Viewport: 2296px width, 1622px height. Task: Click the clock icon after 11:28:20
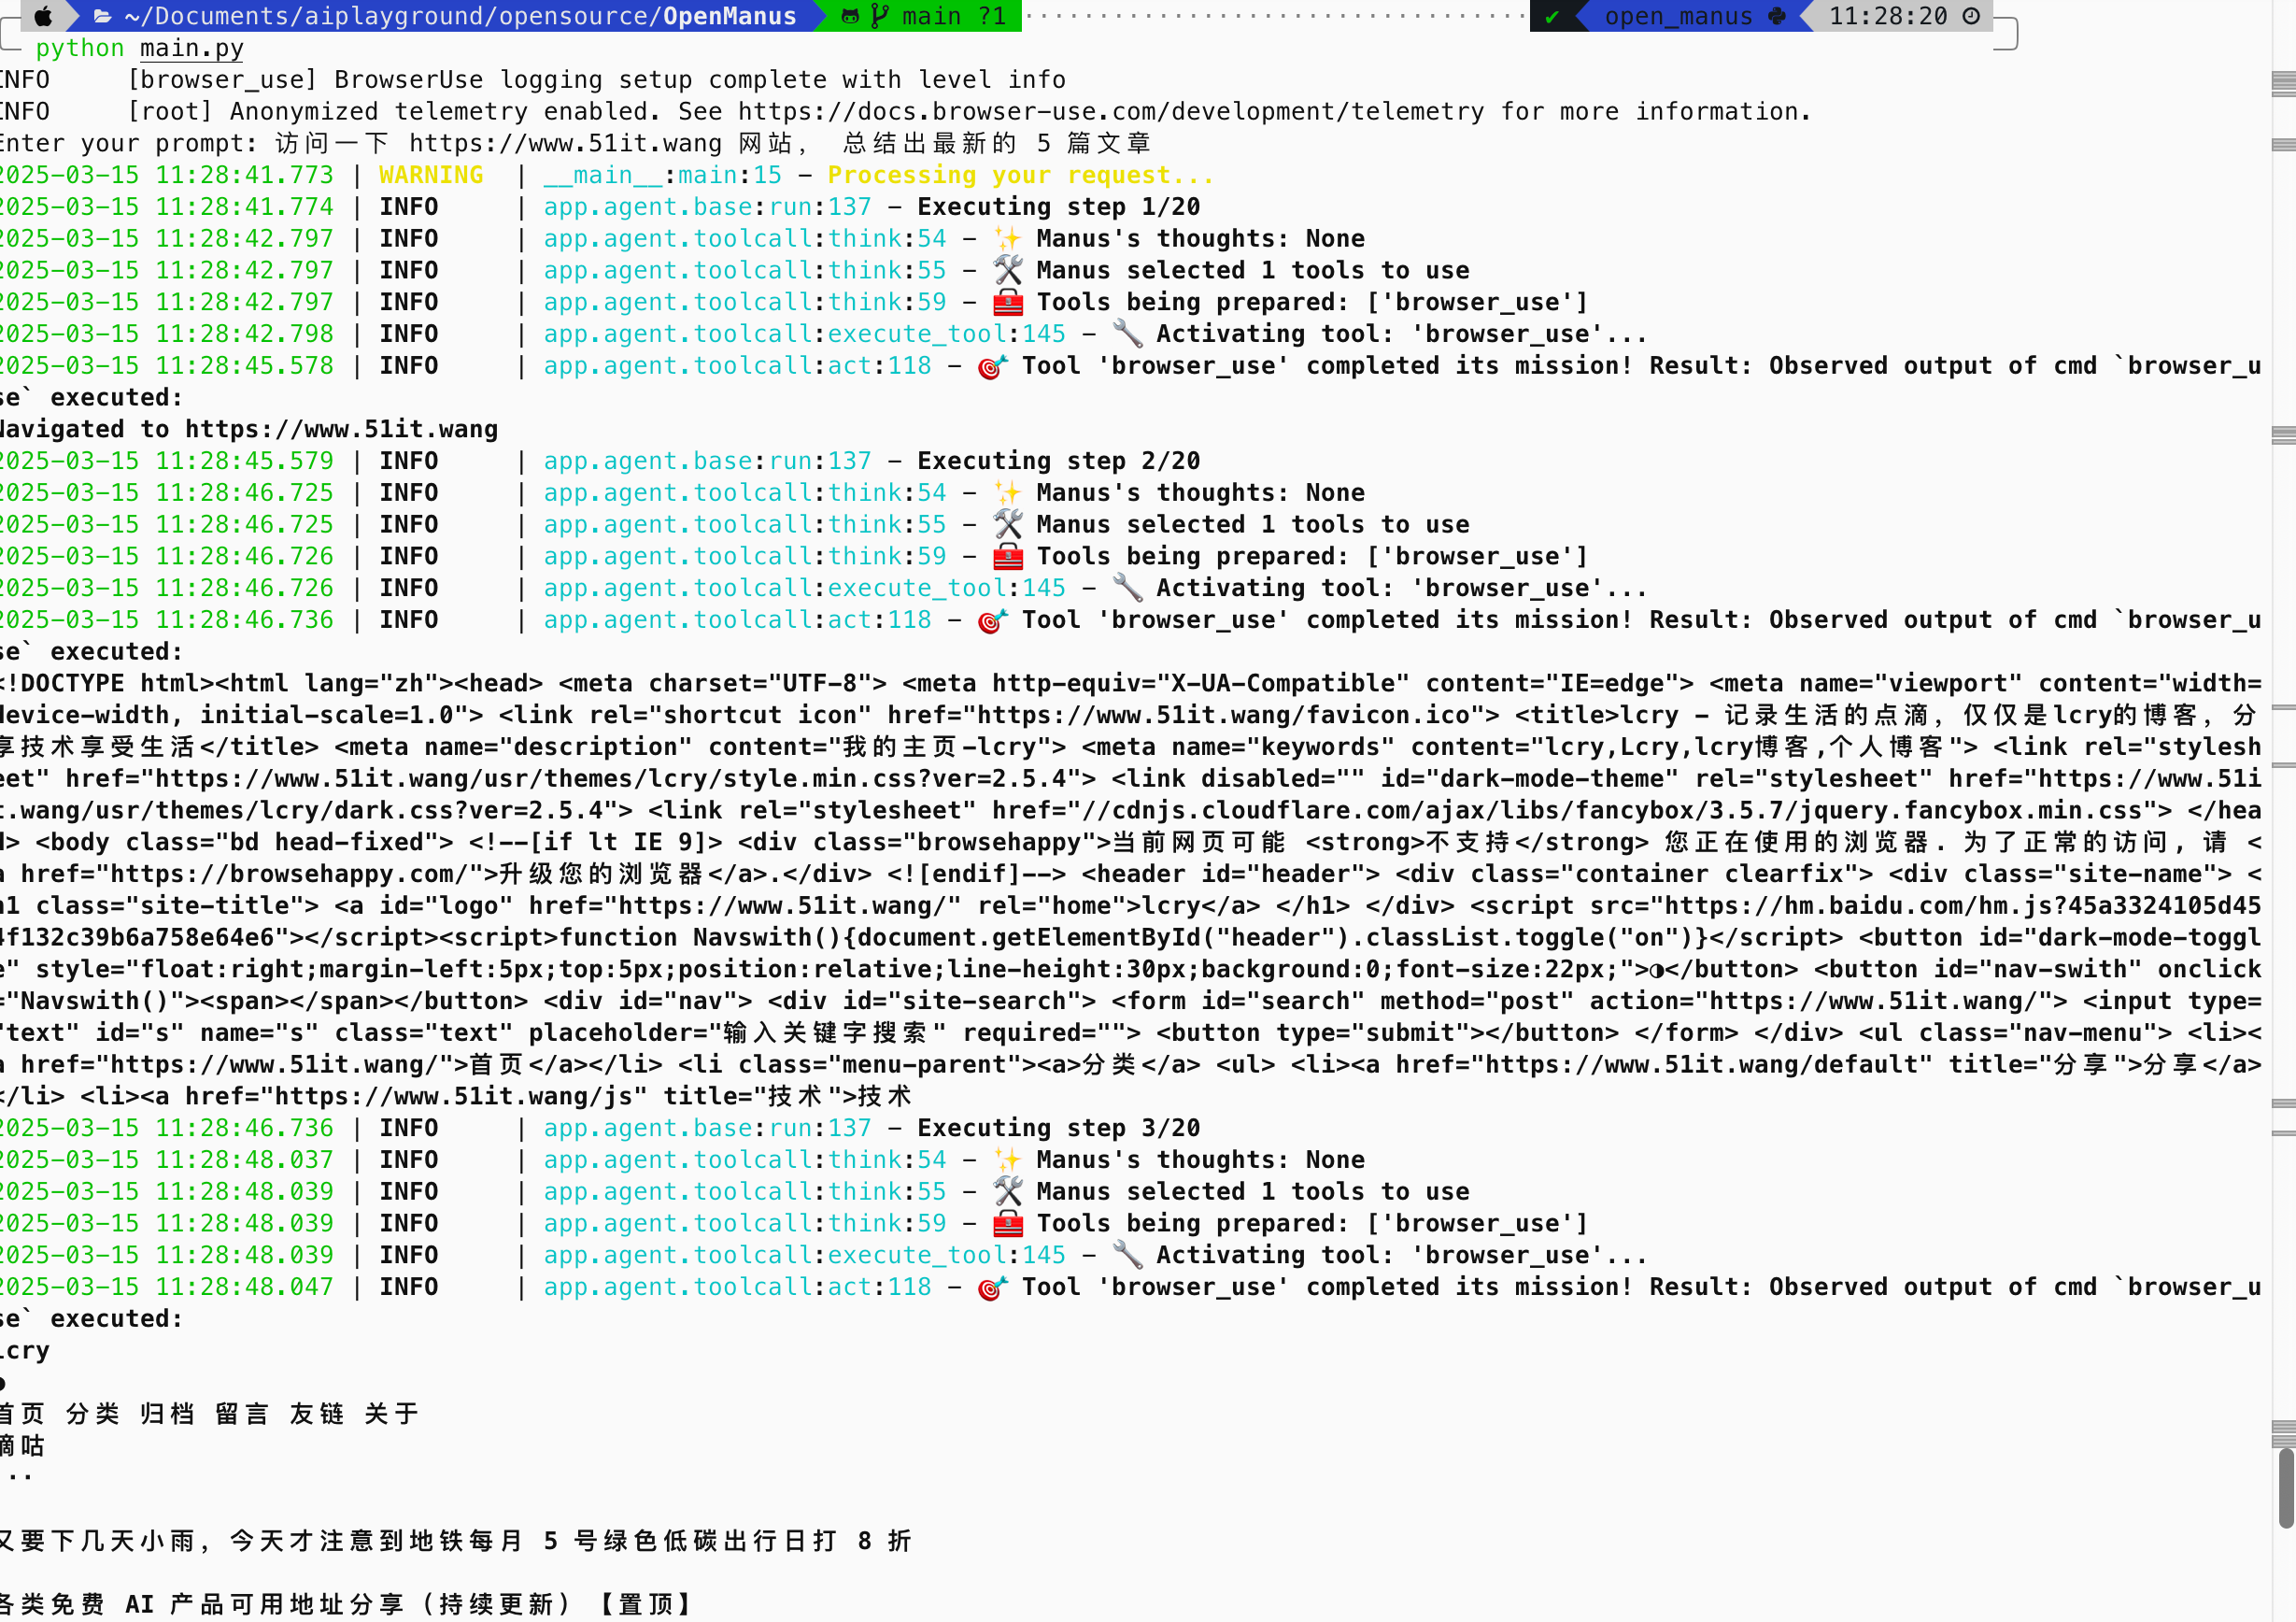click(x=1971, y=16)
